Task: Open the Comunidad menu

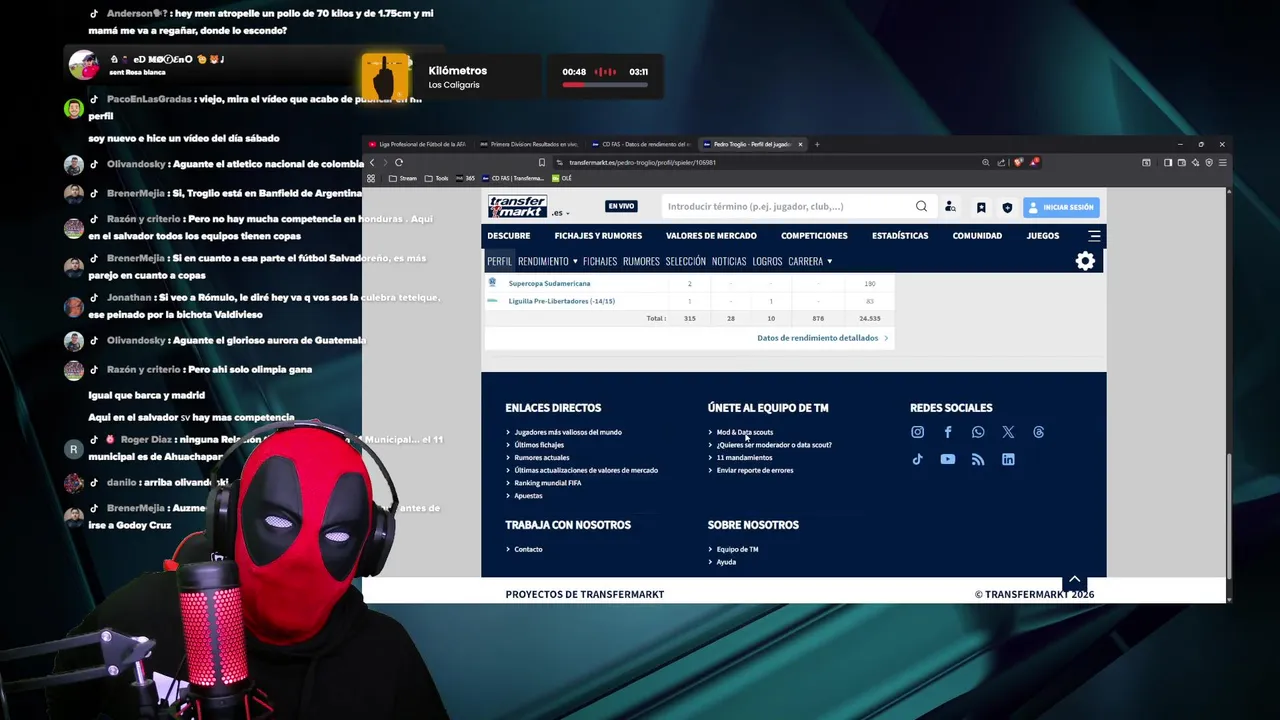Action: [977, 236]
